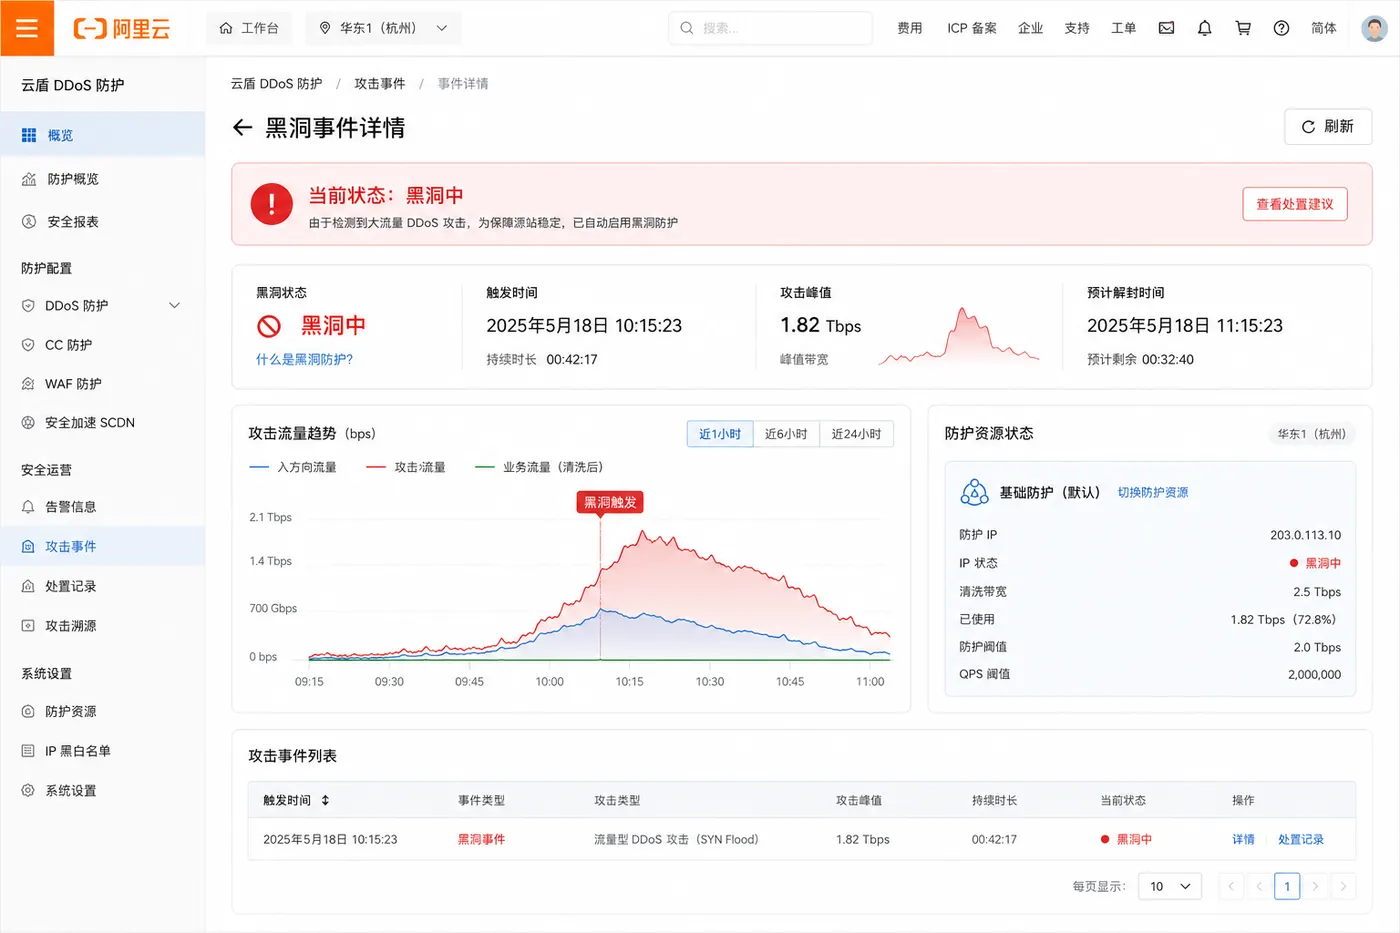The image size is (1400, 933).
Task: Switch chart to 近6小时
Action: tap(786, 434)
